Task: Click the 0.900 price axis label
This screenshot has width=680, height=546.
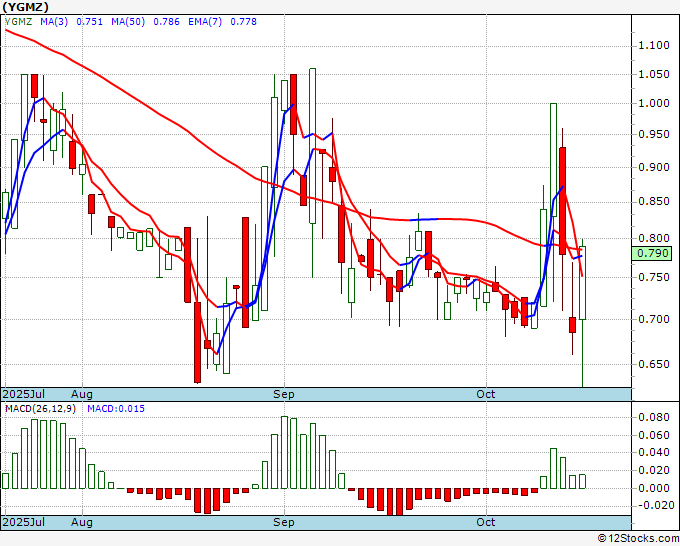Action: point(654,167)
